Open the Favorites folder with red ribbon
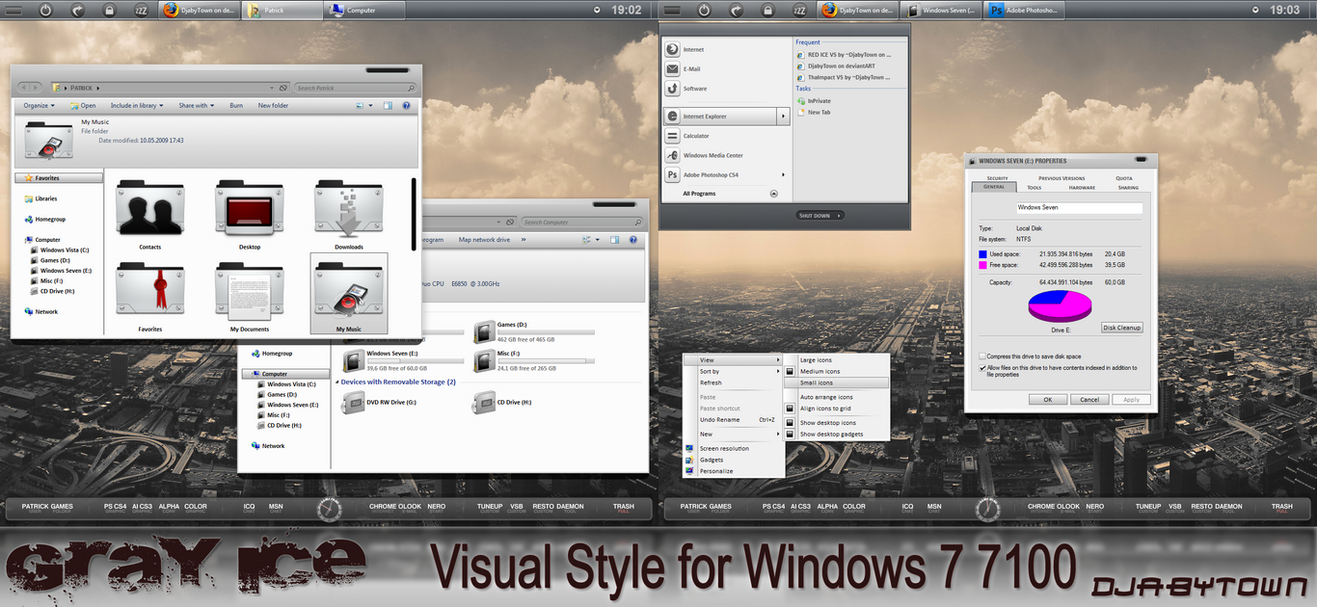1317x607 pixels. pyautogui.click(x=150, y=298)
